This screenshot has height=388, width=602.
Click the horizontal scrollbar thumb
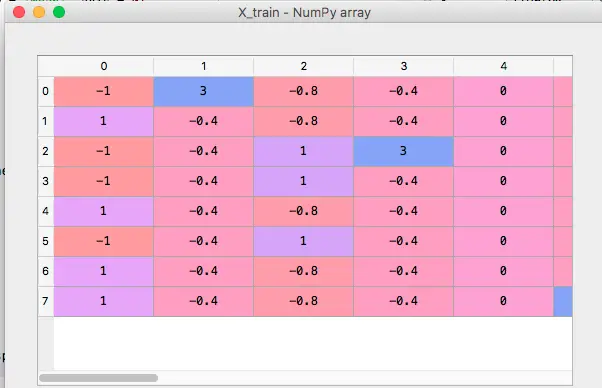[99, 378]
